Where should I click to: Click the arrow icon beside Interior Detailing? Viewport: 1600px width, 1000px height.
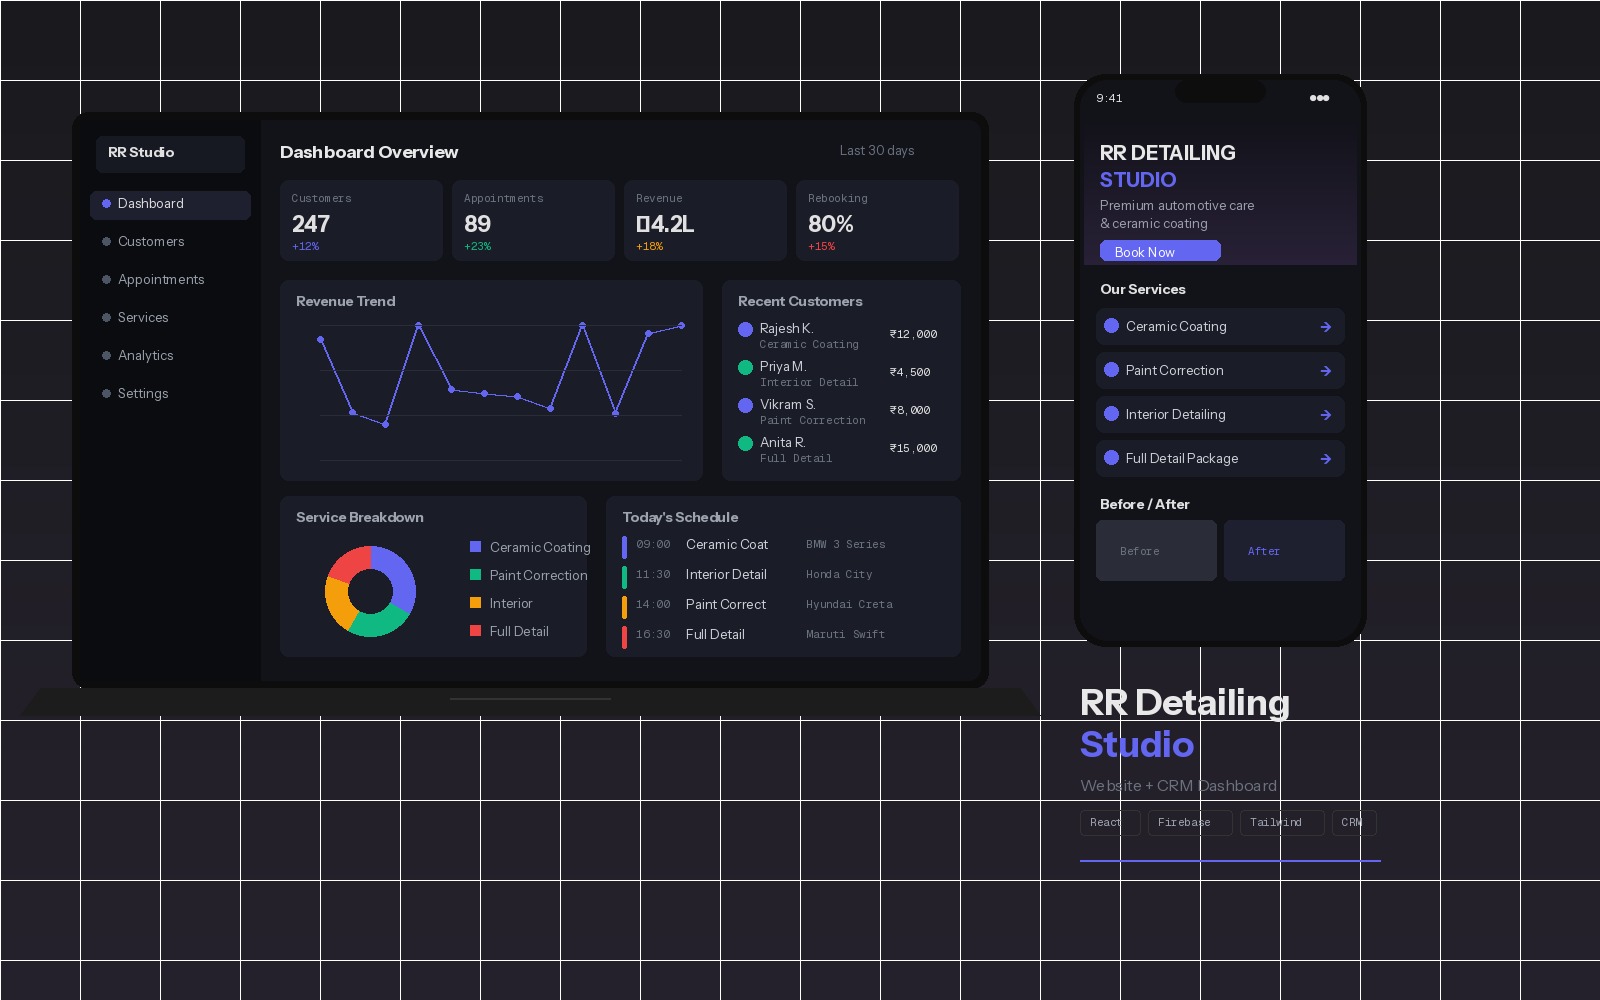tap(1325, 415)
